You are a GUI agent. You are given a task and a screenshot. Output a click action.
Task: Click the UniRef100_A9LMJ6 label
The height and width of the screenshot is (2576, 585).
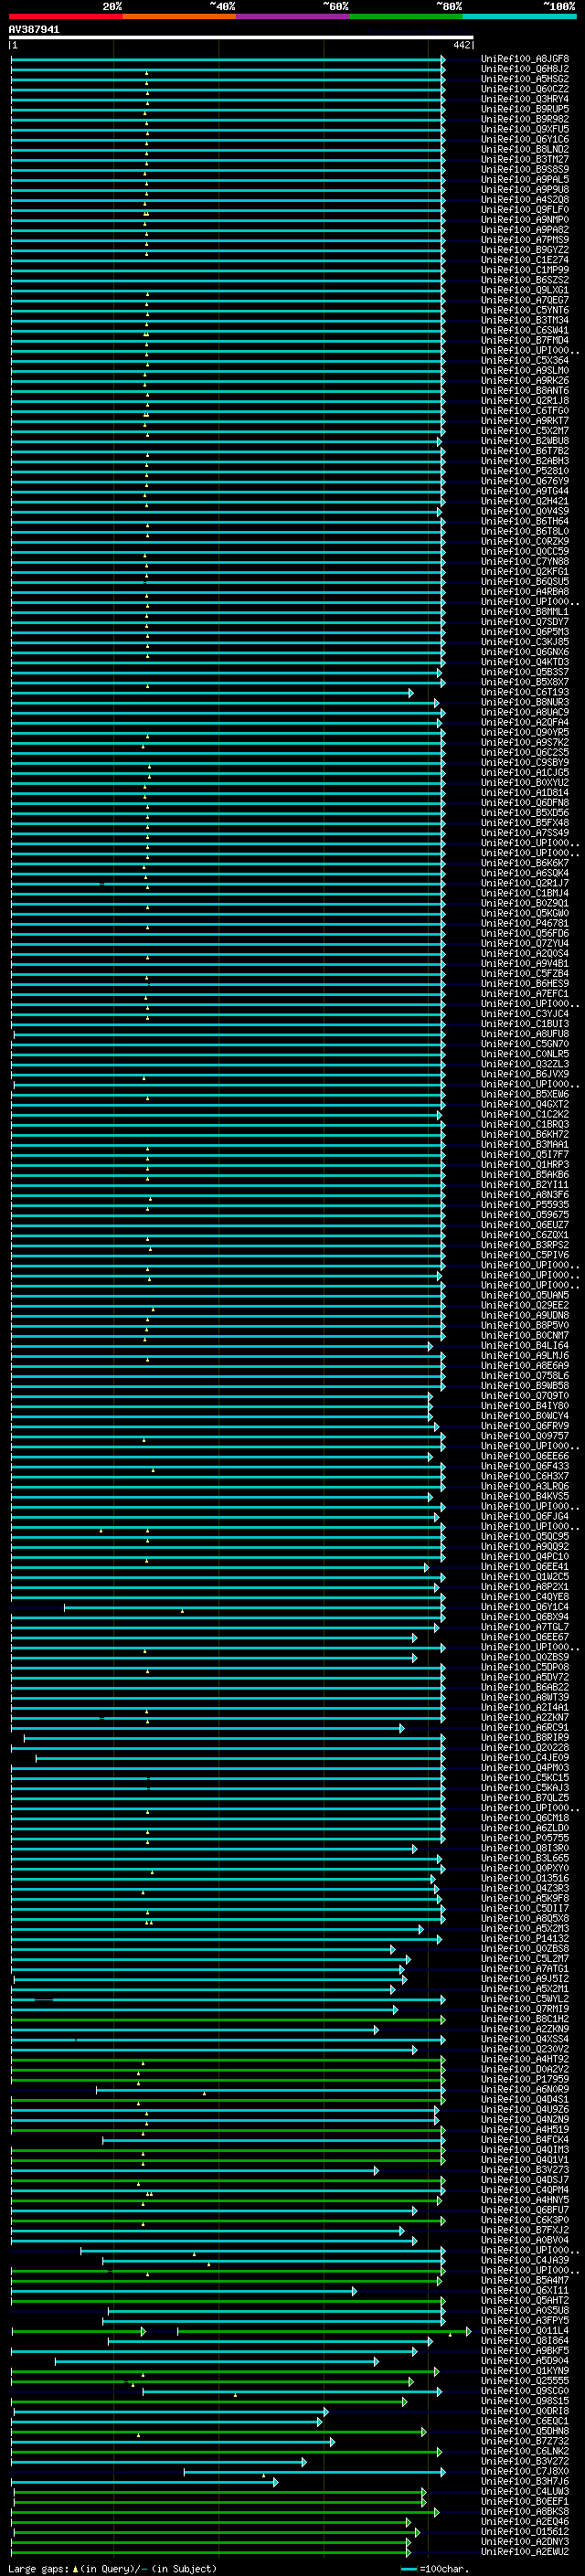coord(525,1355)
